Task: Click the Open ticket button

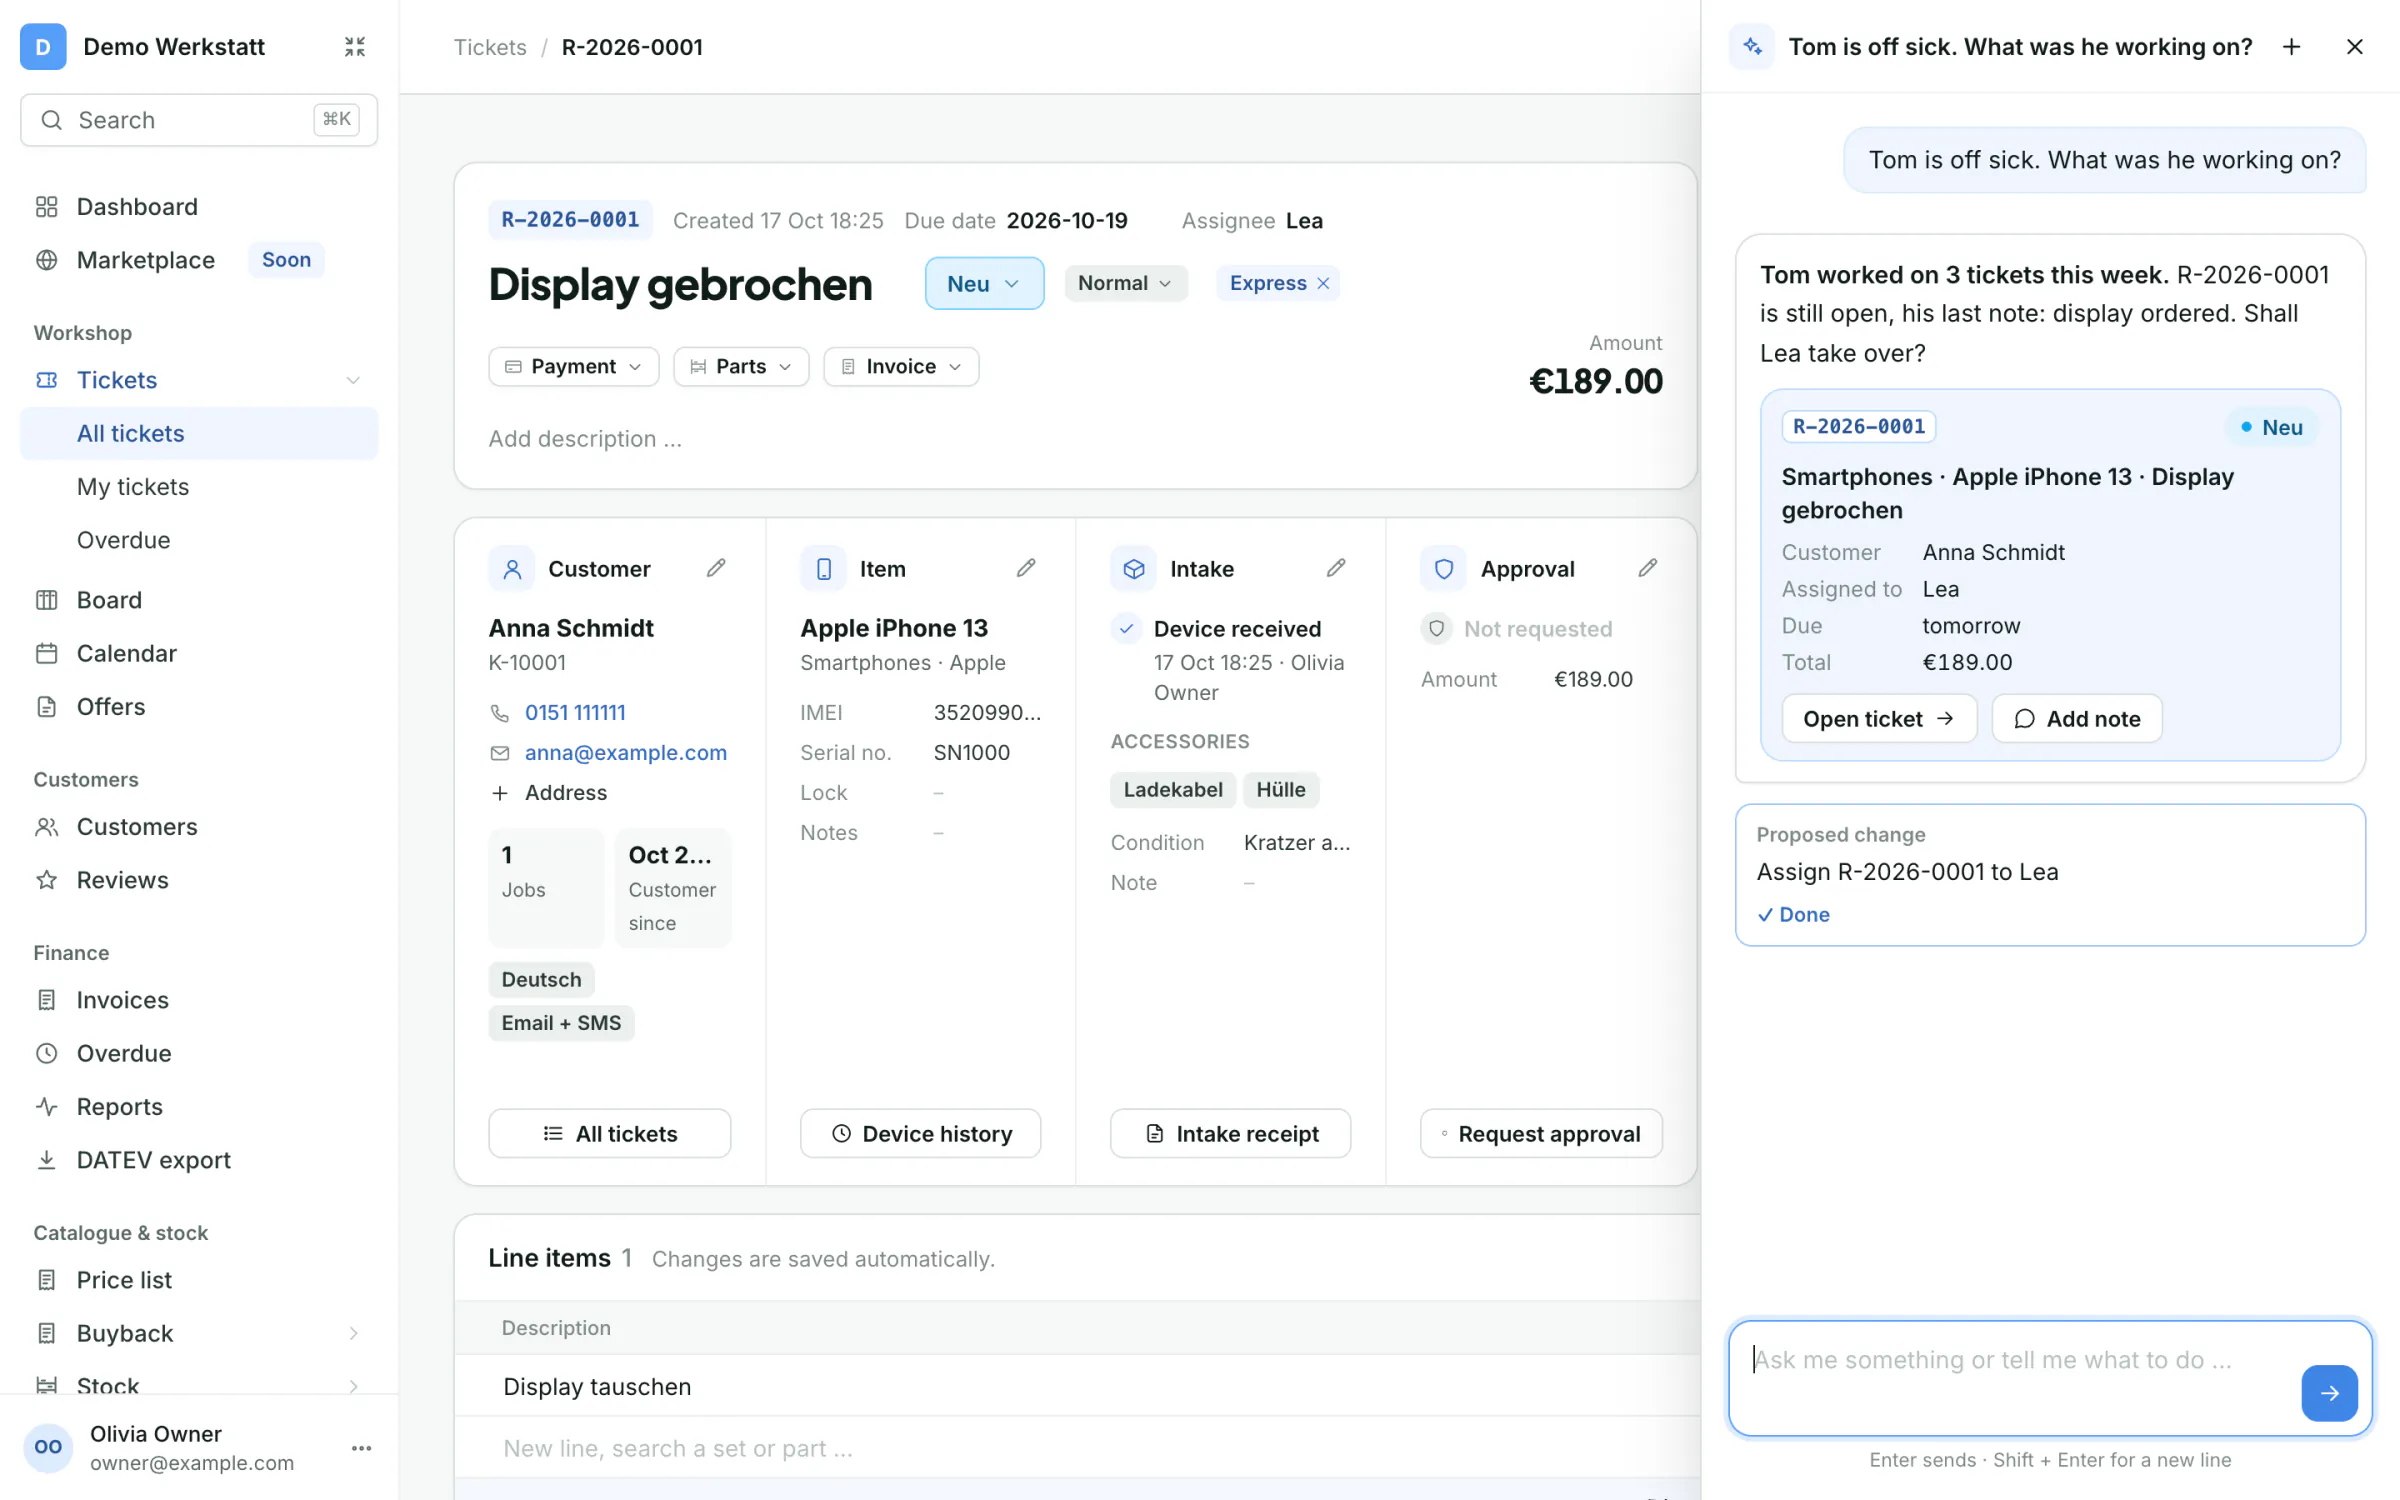Action: [x=1879, y=719]
